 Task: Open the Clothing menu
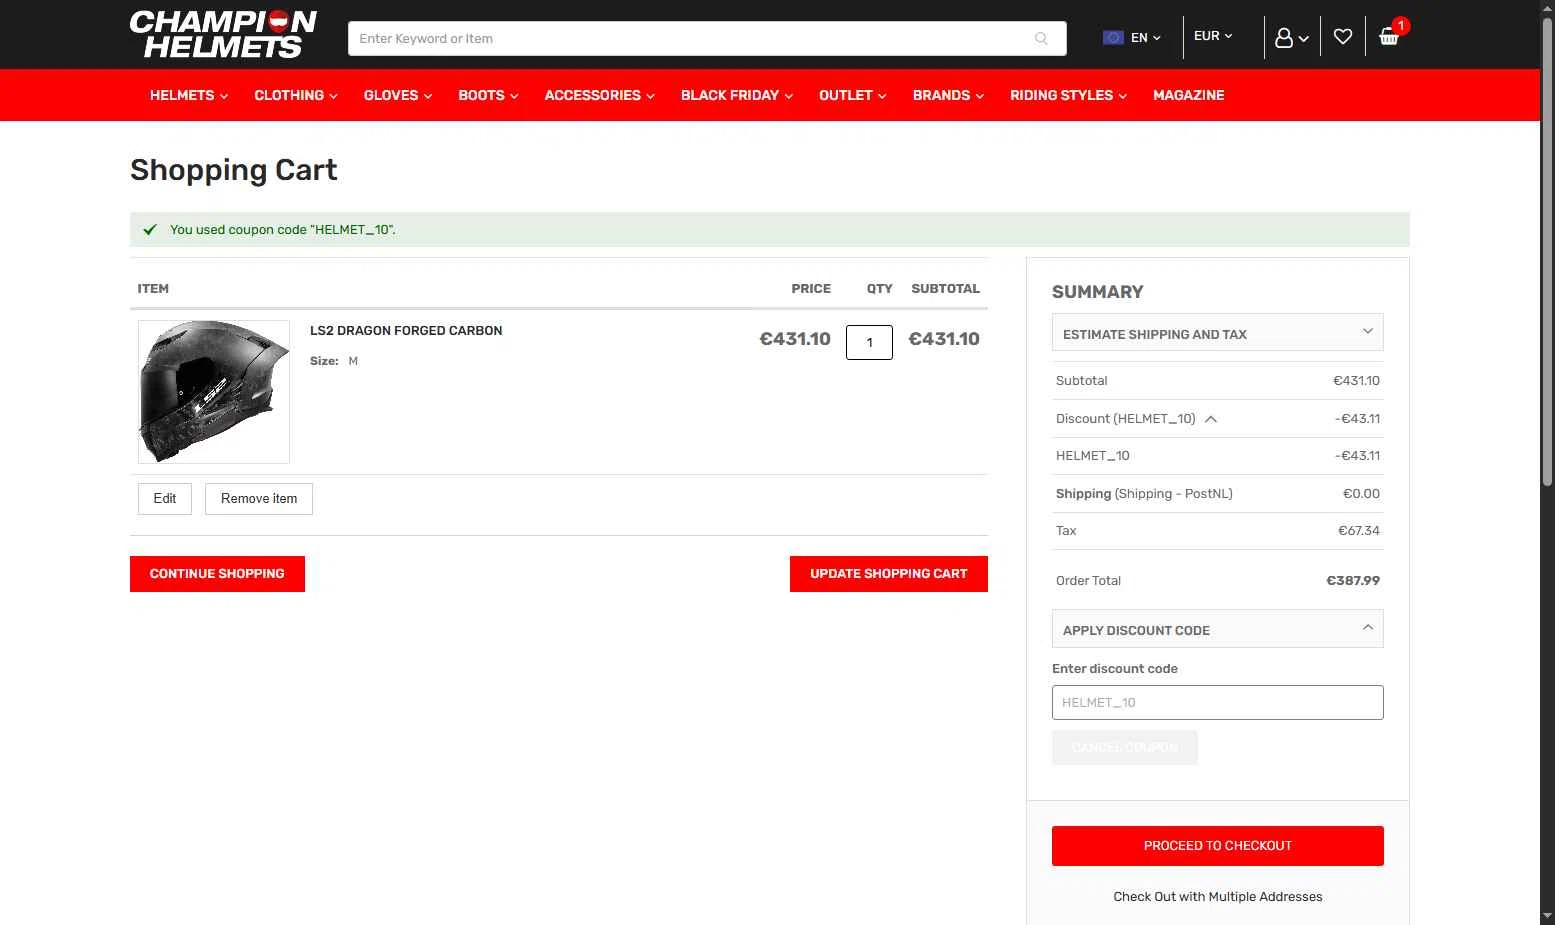click(296, 95)
